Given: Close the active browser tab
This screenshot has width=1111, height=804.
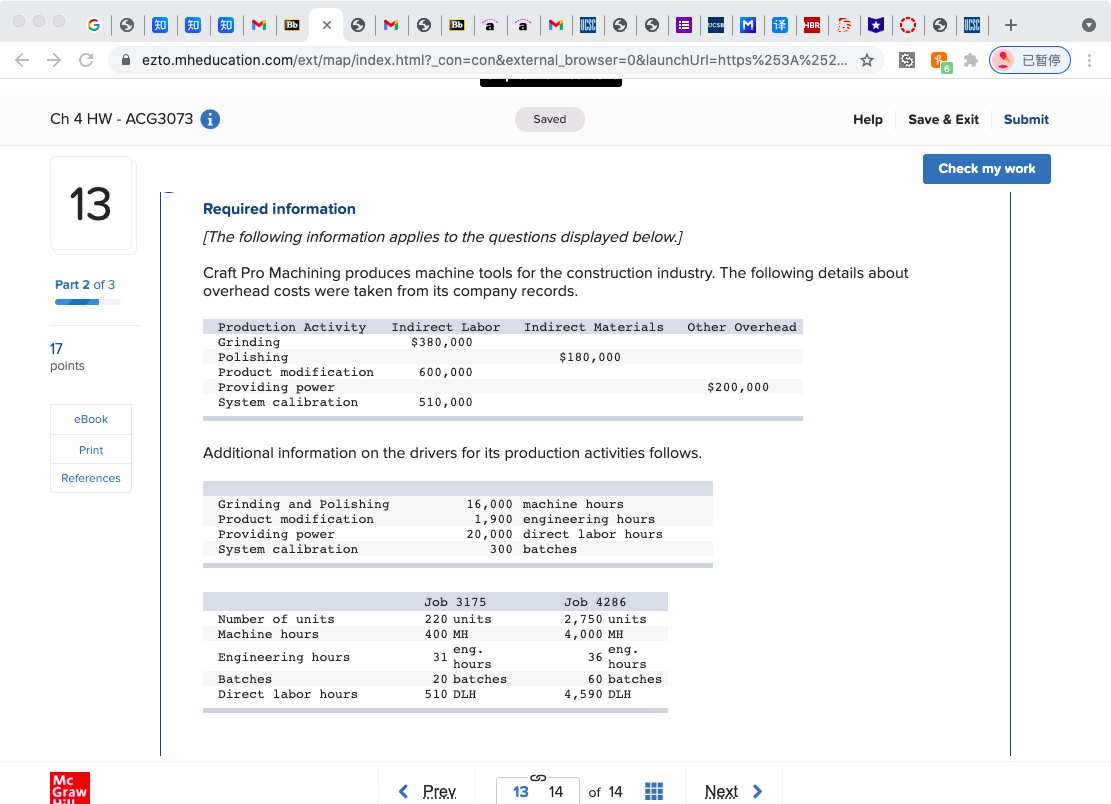Looking at the screenshot, I should (327, 25).
